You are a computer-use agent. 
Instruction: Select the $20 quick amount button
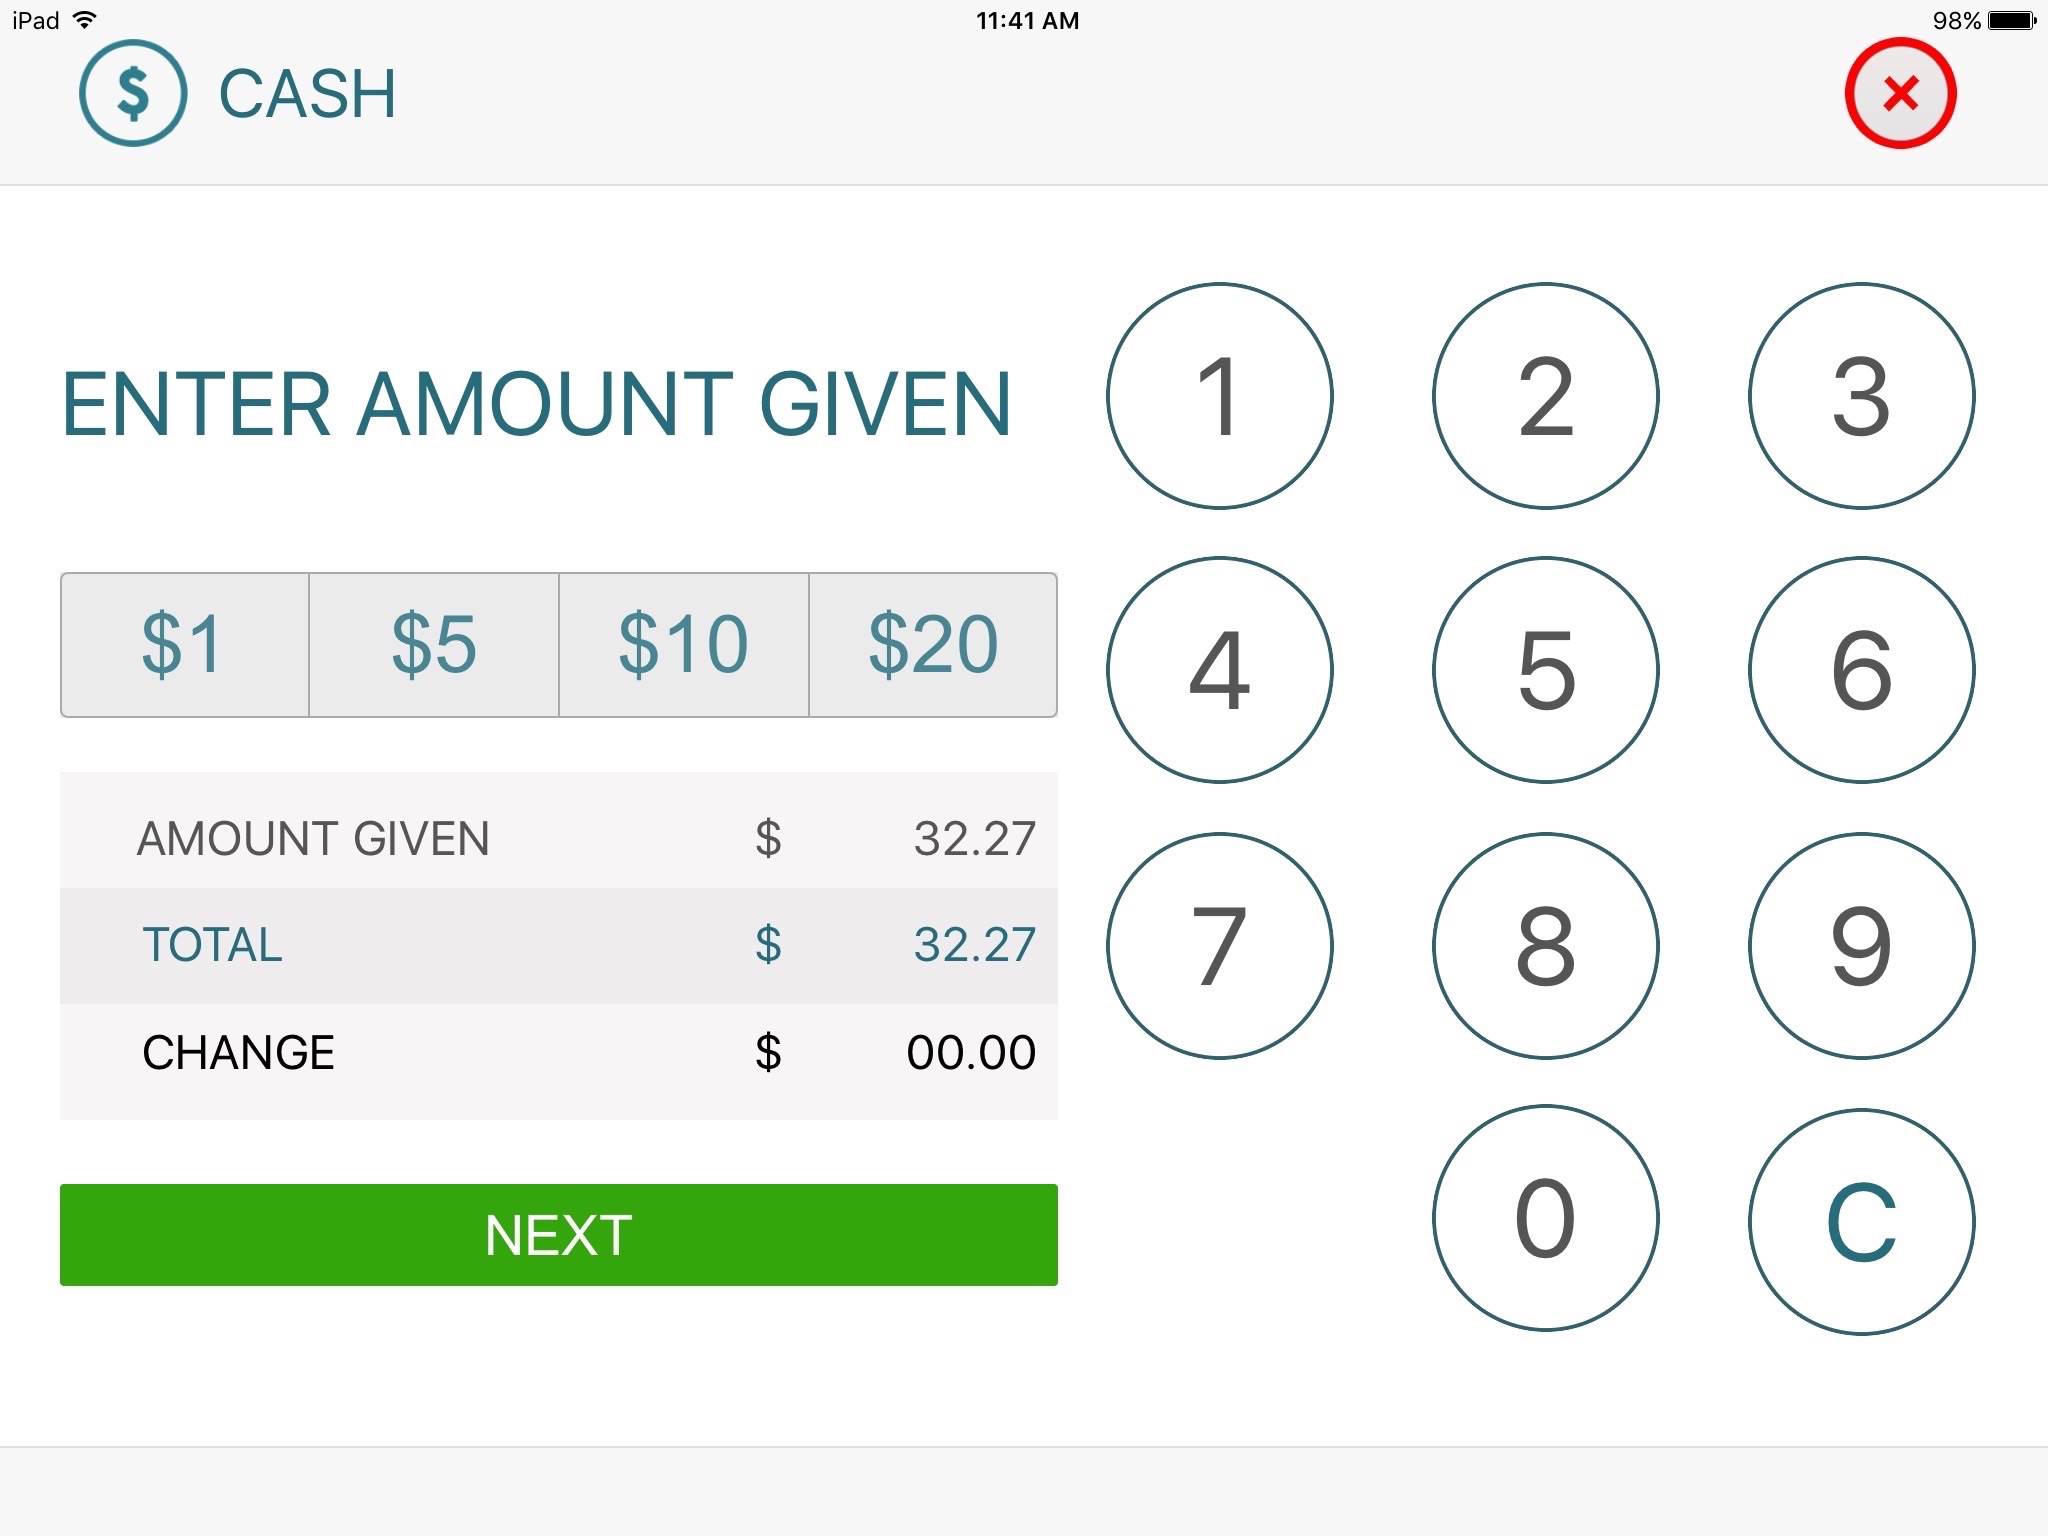(x=932, y=642)
